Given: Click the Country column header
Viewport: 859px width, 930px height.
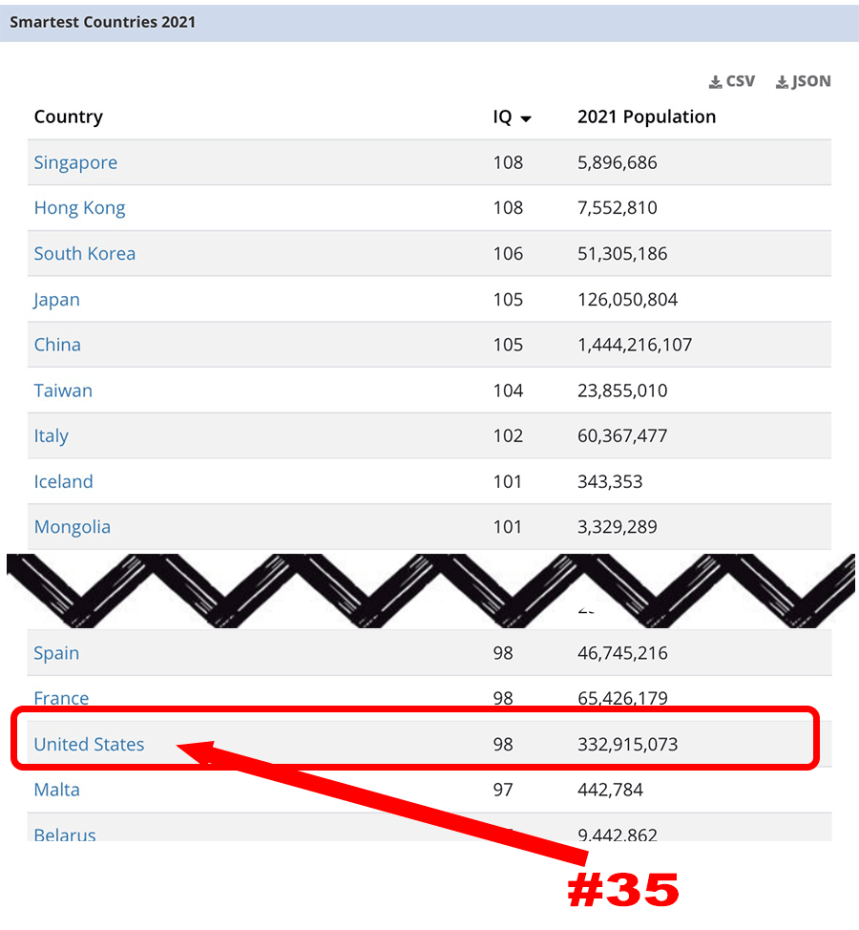Looking at the screenshot, I should (x=68, y=117).
